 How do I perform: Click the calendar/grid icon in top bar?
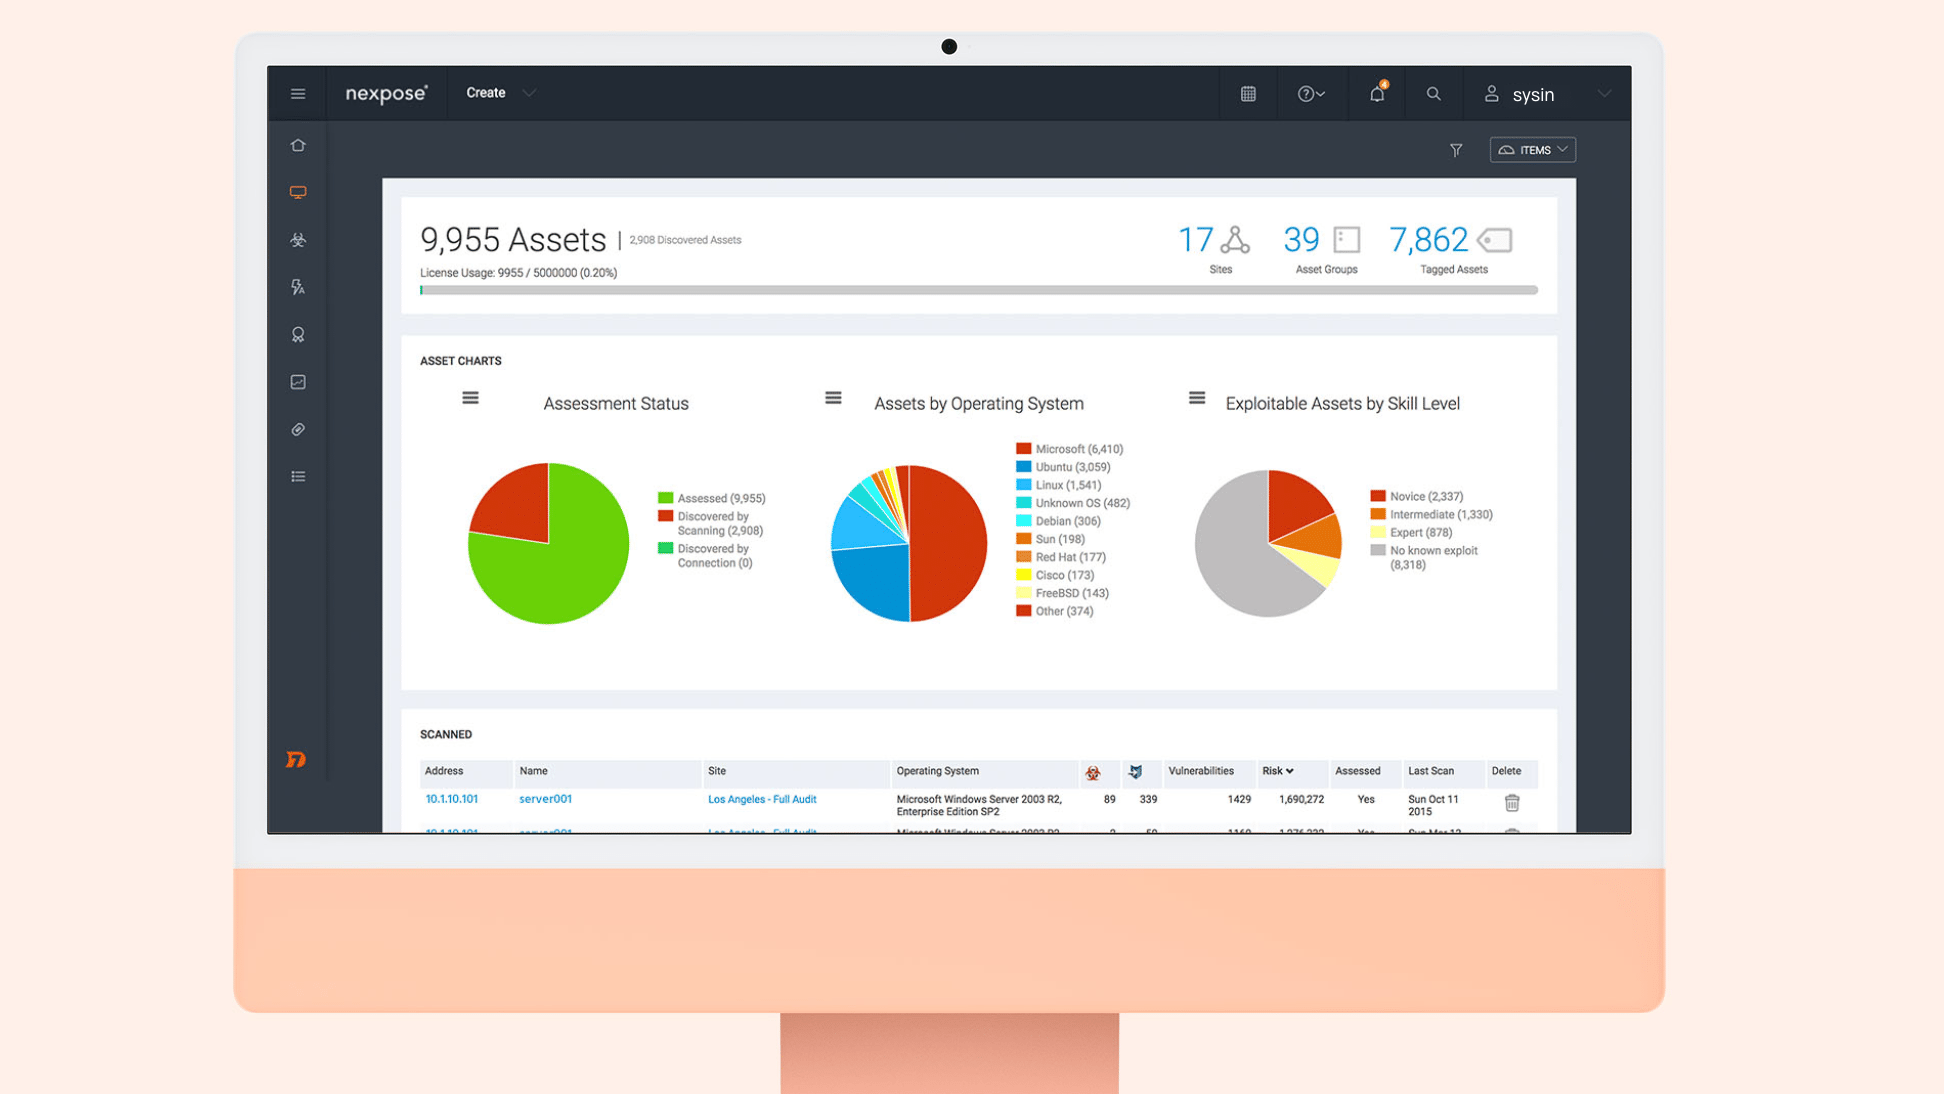pos(1250,95)
